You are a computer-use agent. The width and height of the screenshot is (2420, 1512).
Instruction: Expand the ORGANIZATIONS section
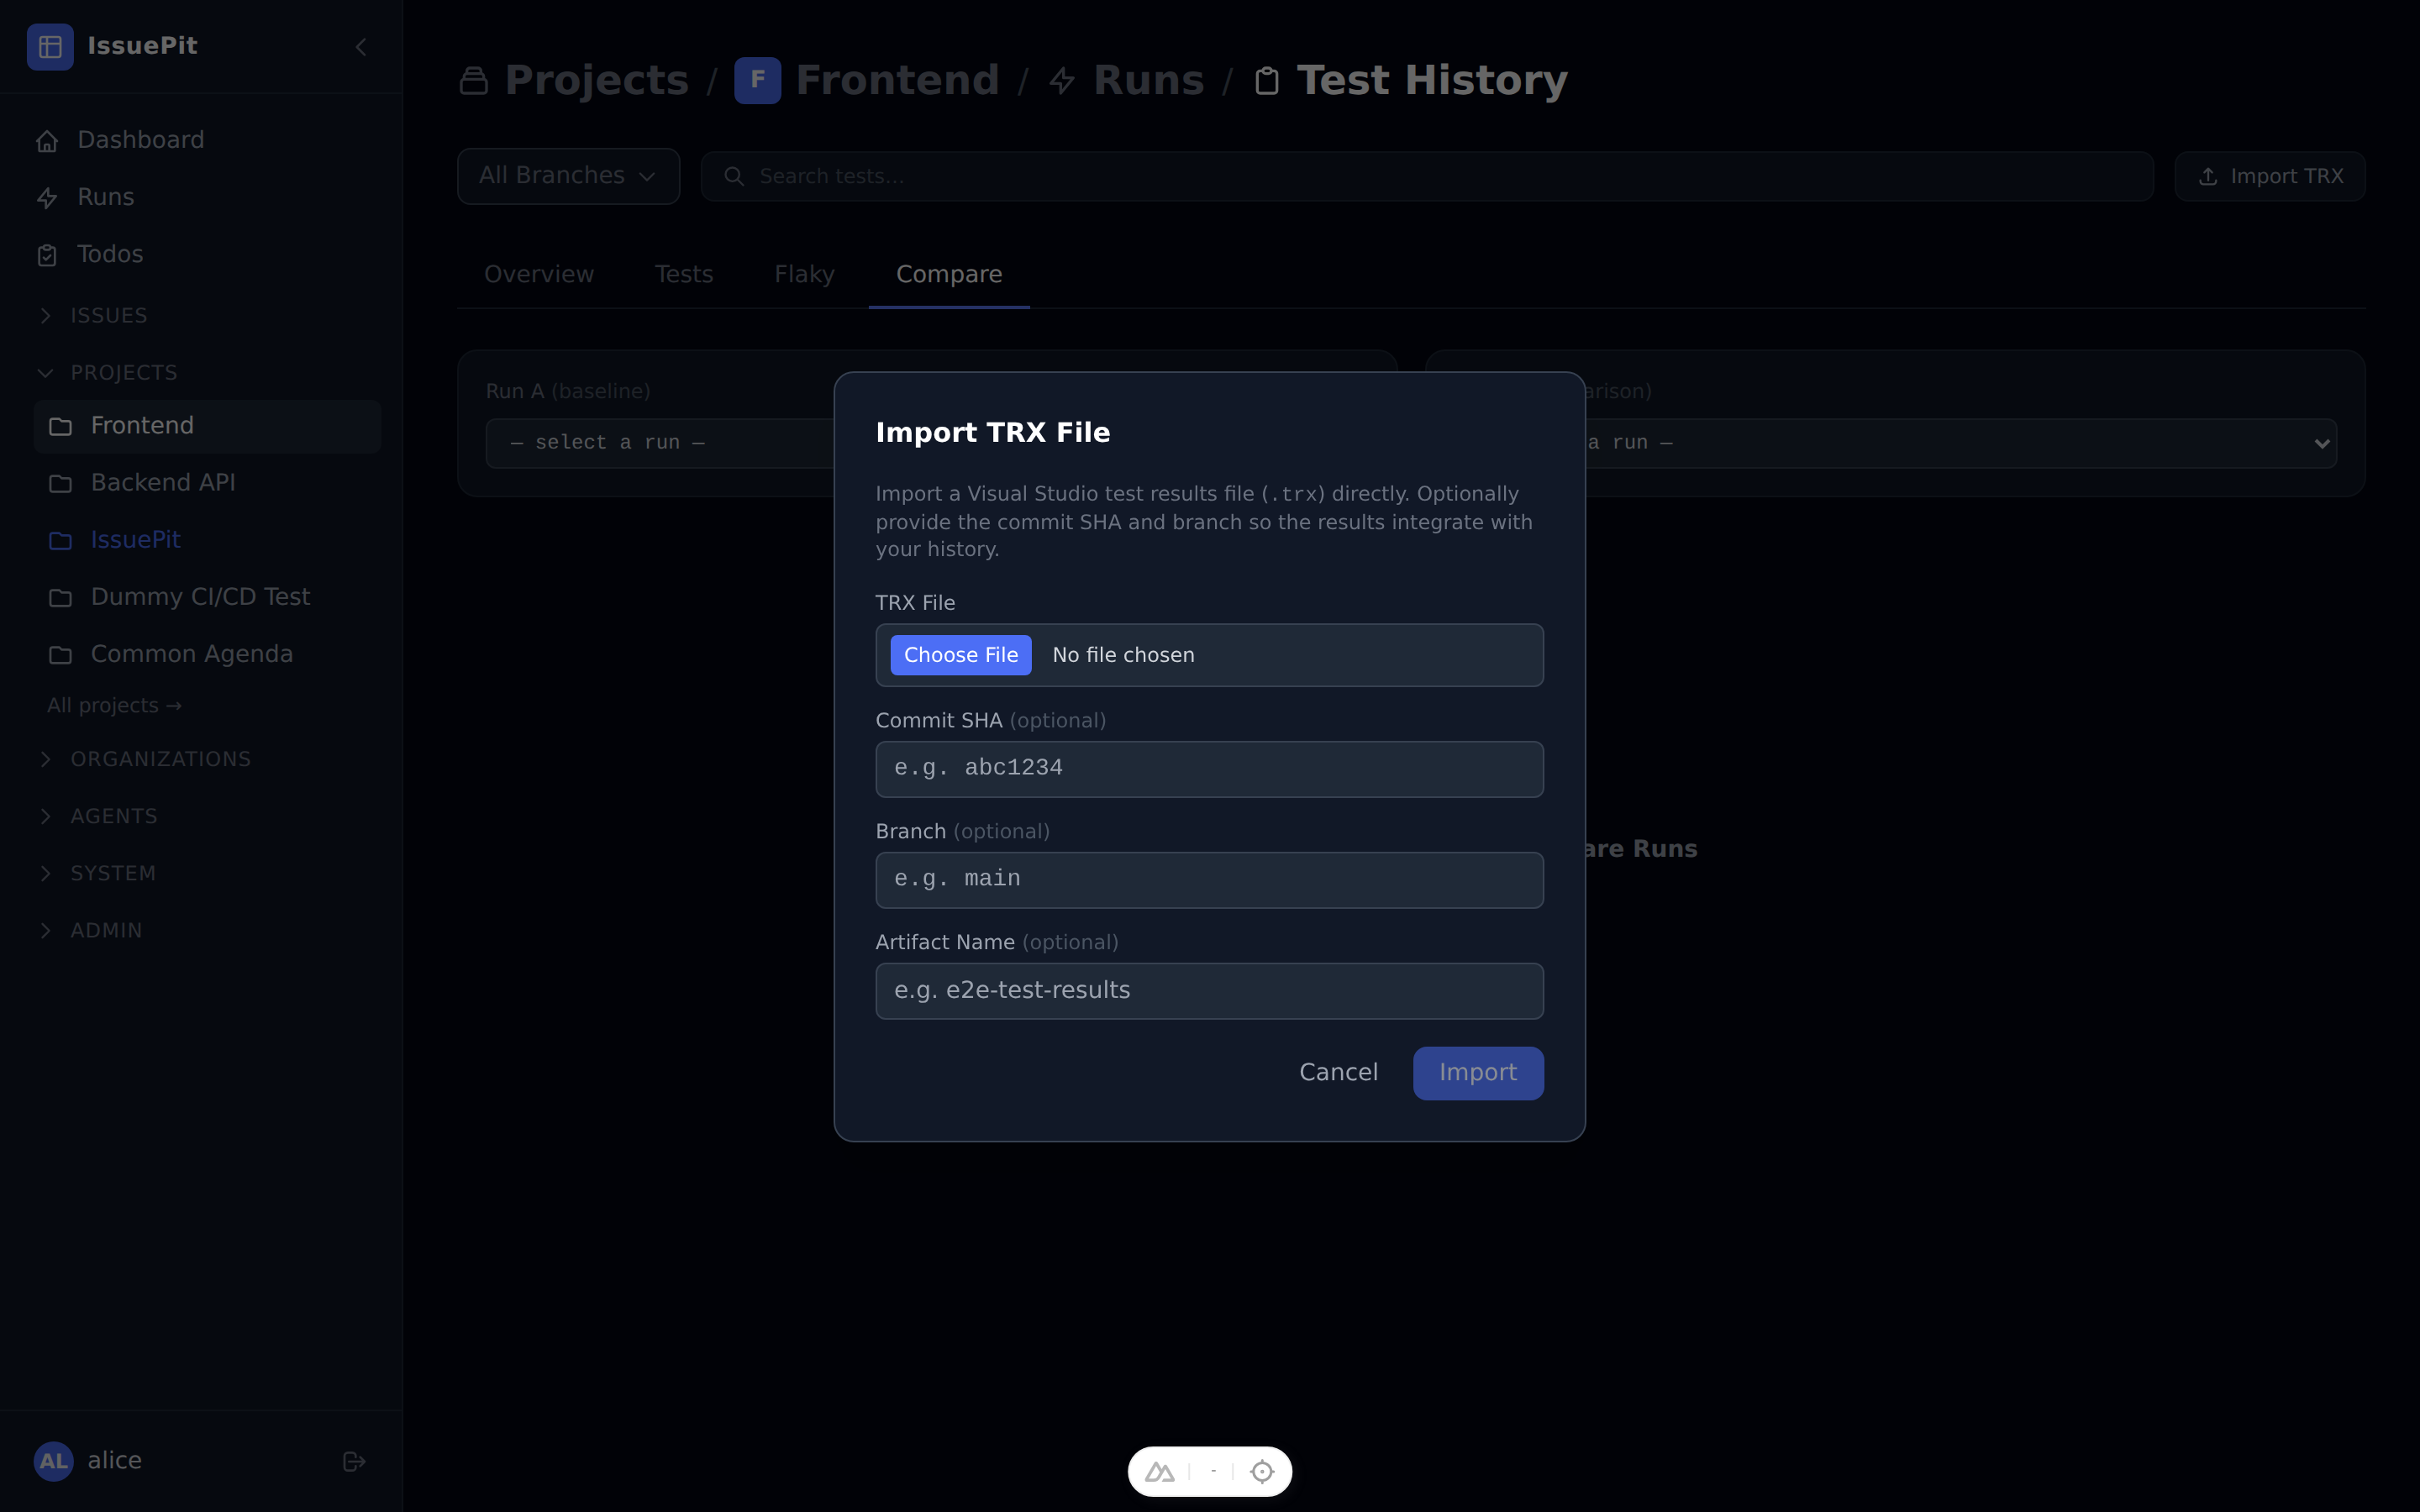pyautogui.click(x=161, y=759)
